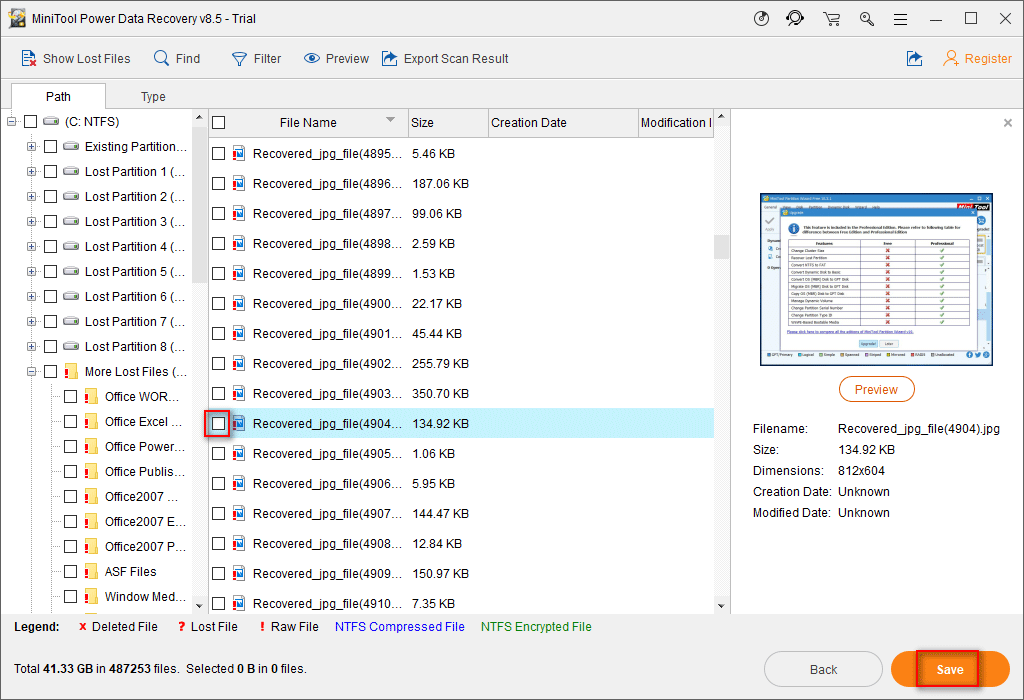Click the shopping cart icon

point(831,19)
